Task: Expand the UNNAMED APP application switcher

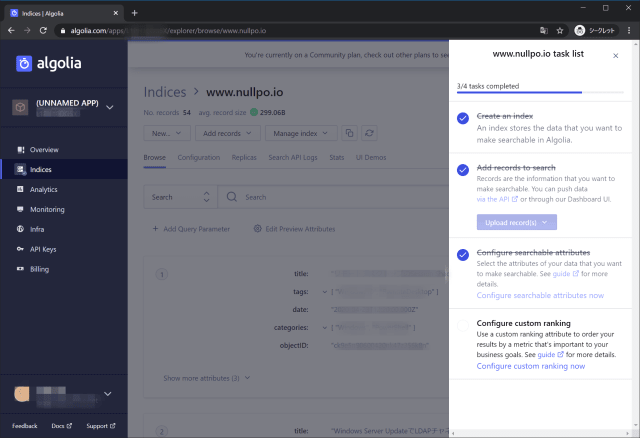Action: 109,107
